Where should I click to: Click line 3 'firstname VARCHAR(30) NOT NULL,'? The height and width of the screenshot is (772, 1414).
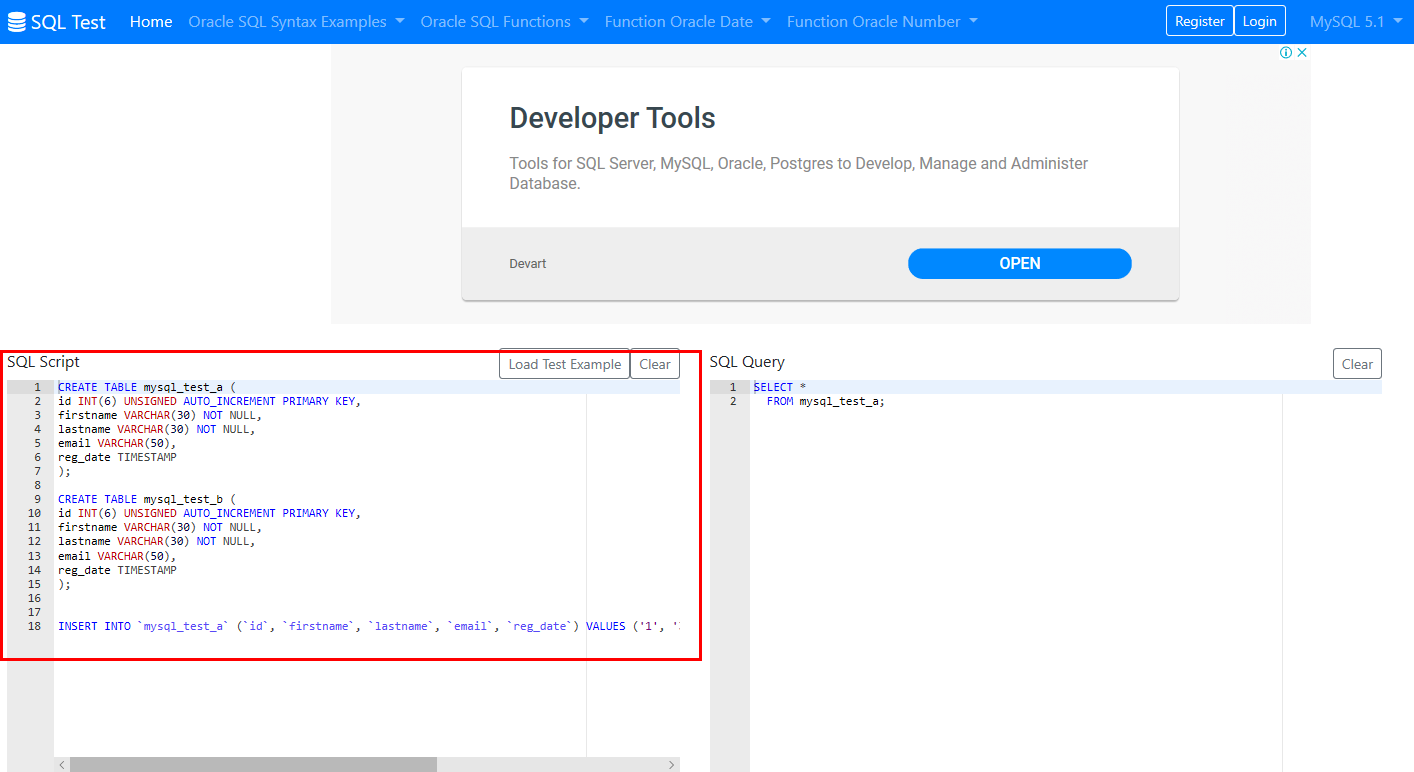coord(160,415)
